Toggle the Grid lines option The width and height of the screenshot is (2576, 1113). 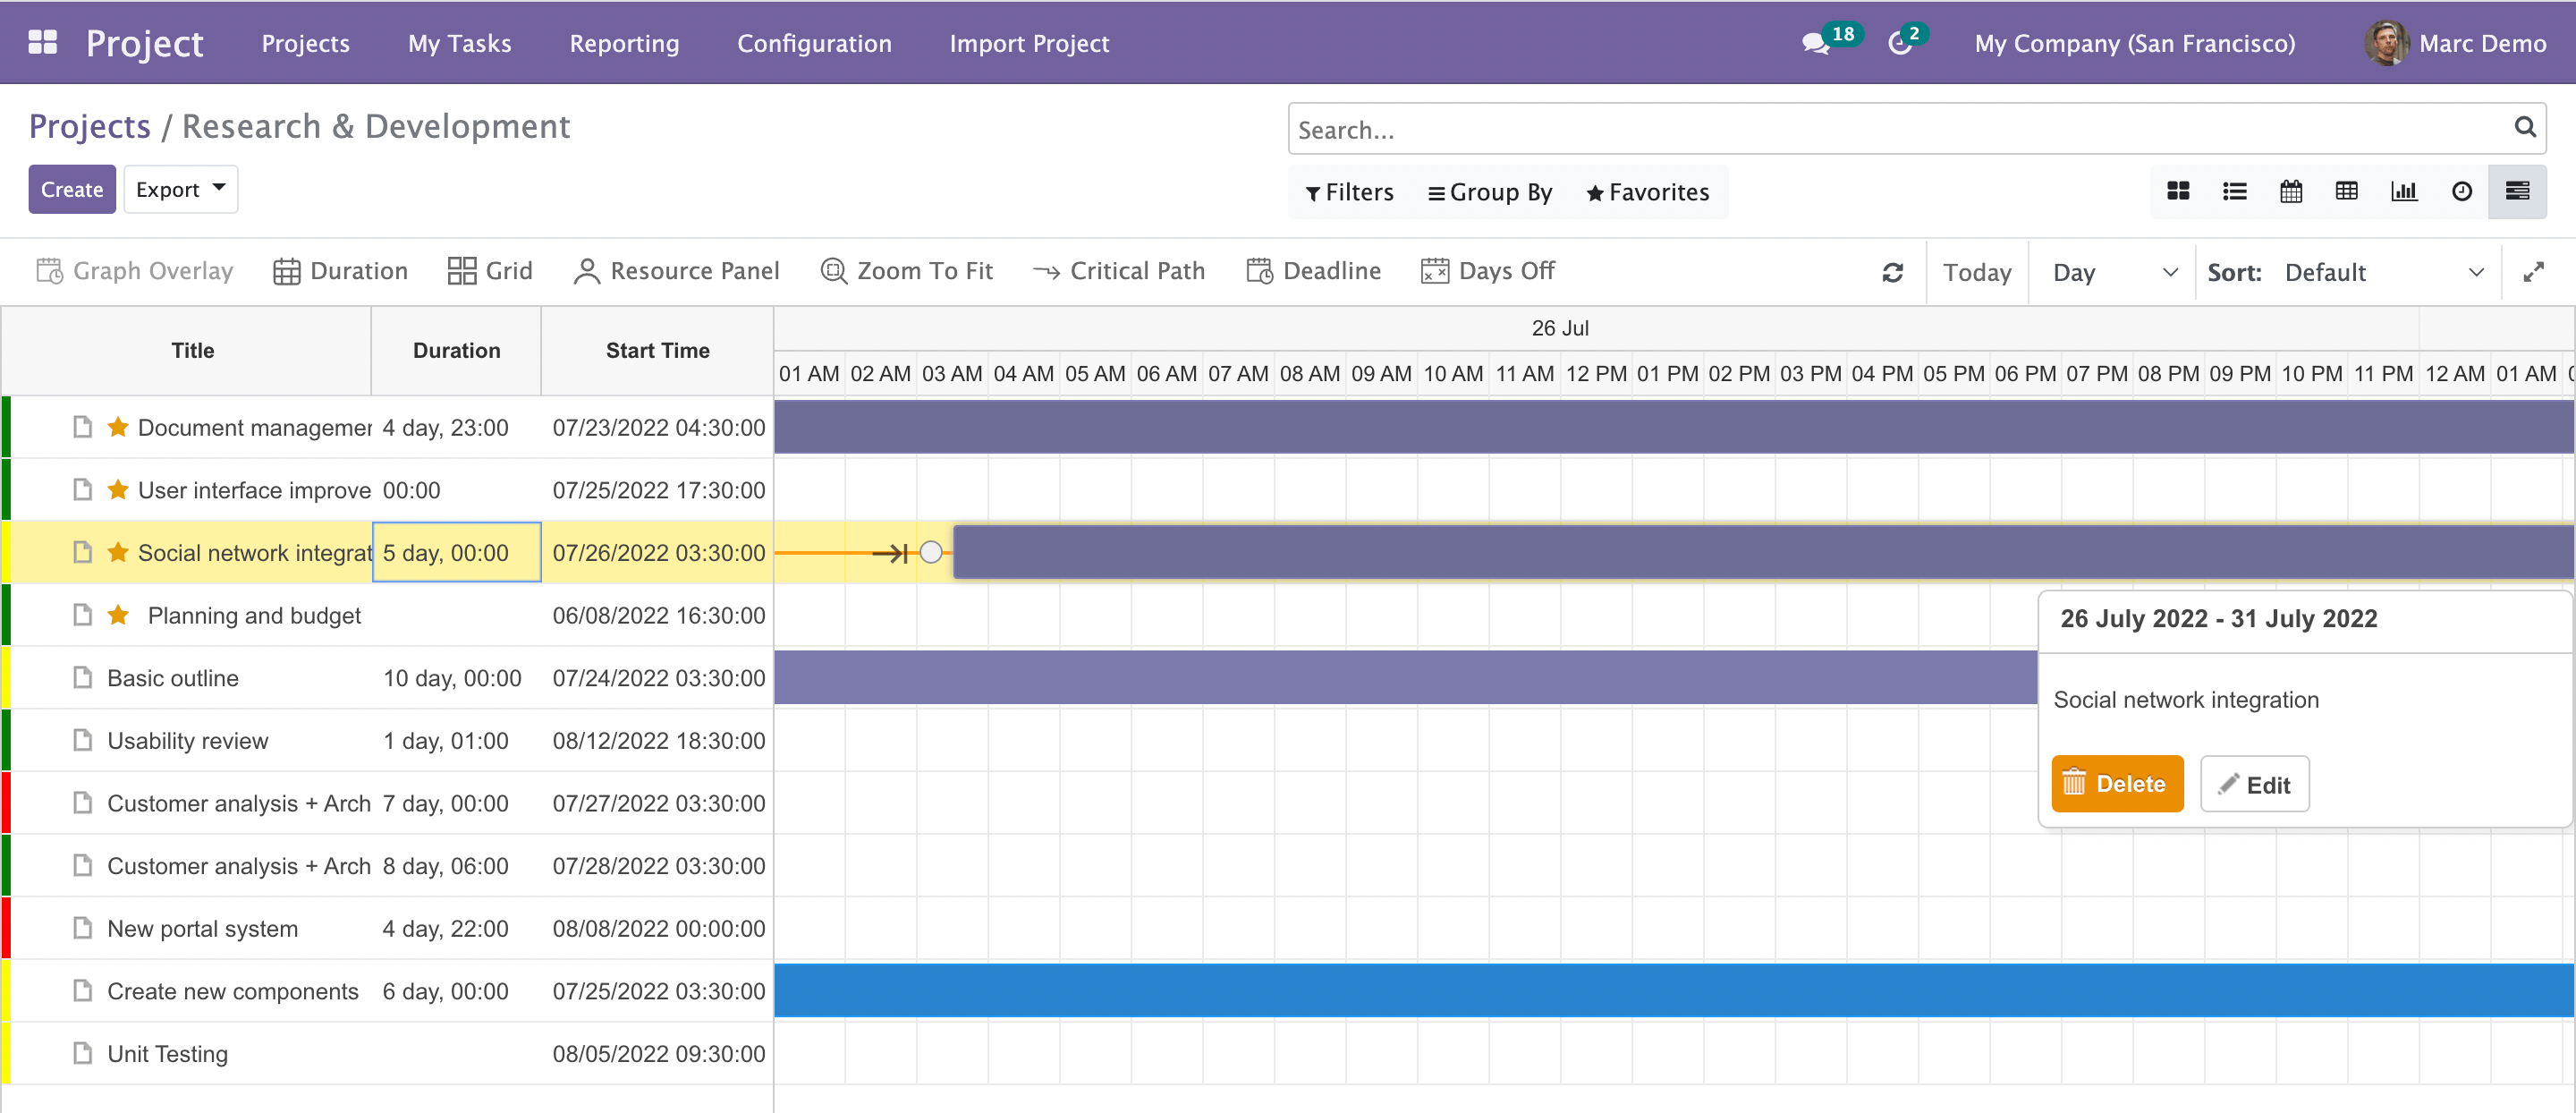coord(490,271)
